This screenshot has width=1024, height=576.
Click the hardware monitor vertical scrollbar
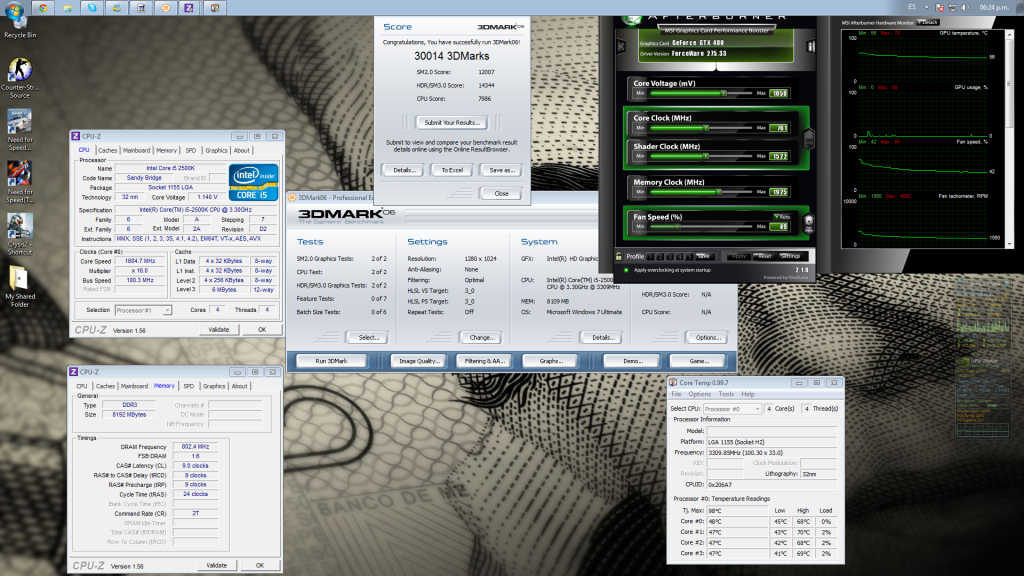pyautogui.click(x=1010, y=138)
